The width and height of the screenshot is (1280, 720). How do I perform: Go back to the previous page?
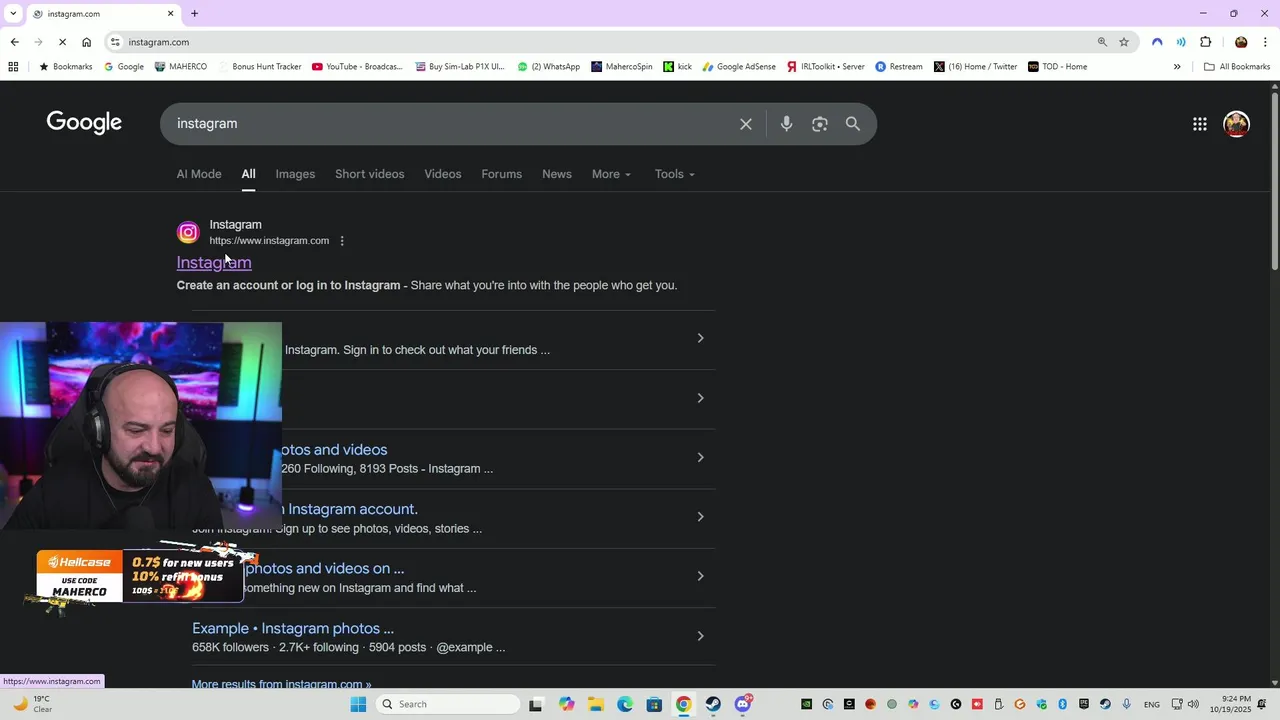14,42
